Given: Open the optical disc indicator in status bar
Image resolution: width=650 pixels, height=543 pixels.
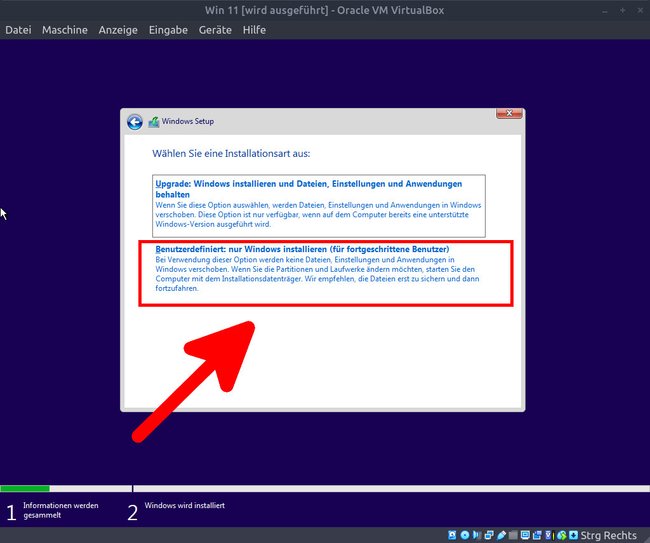Looking at the screenshot, I should click(x=465, y=535).
